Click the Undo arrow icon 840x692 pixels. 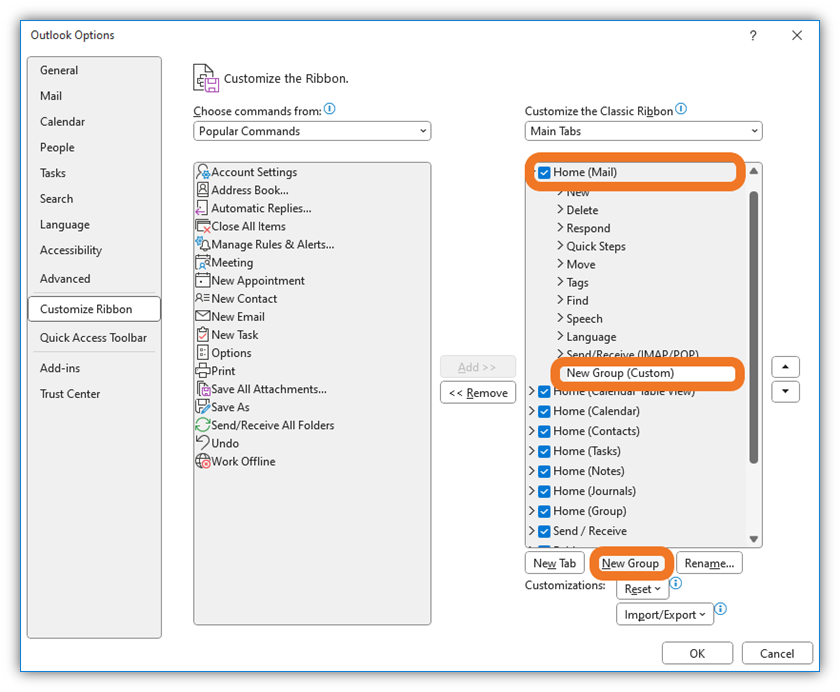(x=202, y=442)
